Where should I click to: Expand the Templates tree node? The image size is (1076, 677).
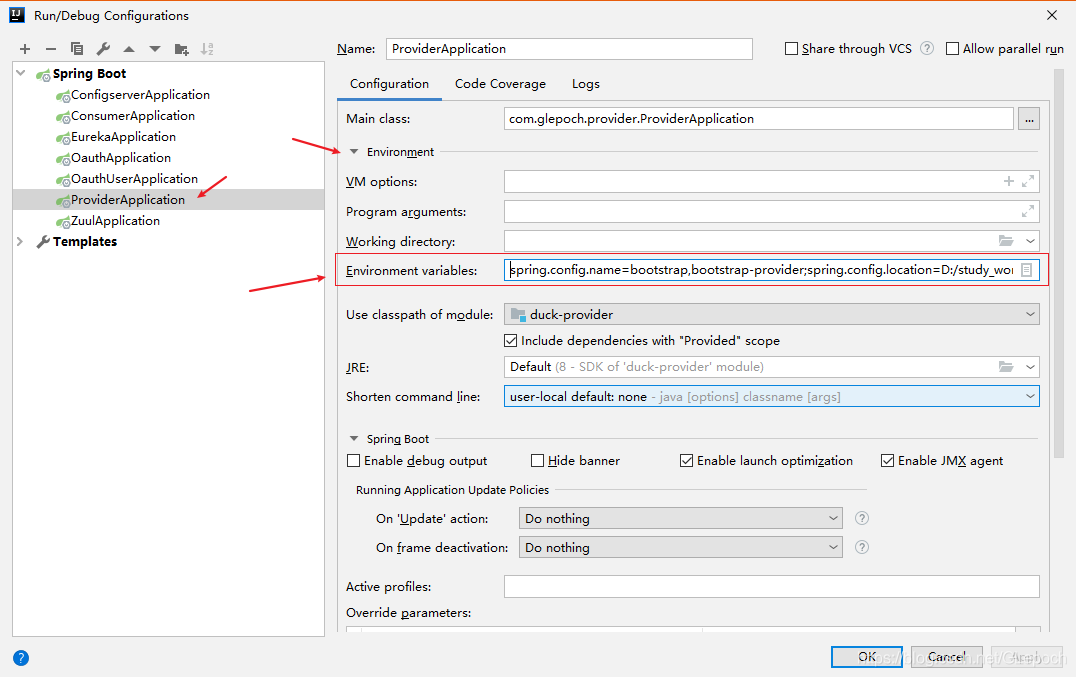pos(20,241)
